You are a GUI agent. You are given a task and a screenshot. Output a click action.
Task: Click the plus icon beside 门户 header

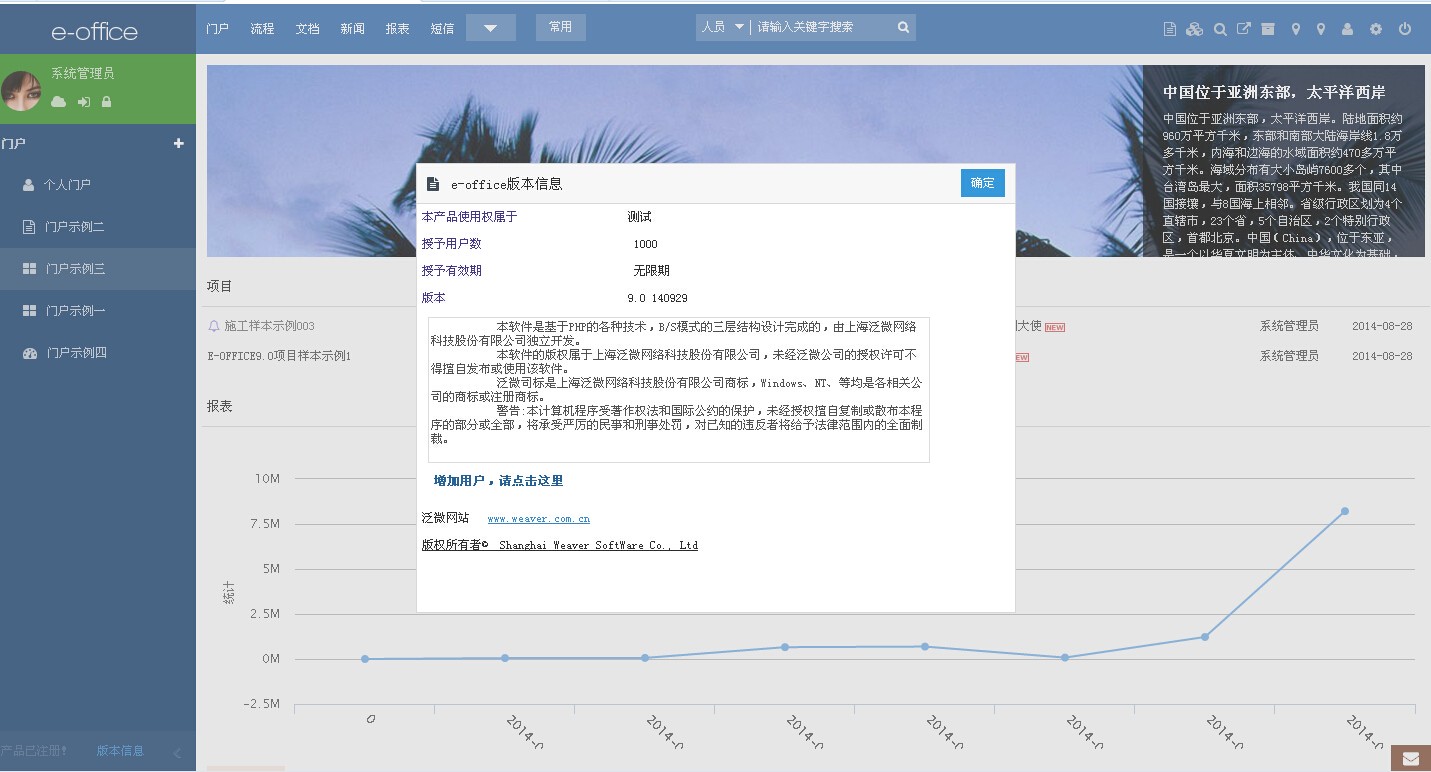179,143
